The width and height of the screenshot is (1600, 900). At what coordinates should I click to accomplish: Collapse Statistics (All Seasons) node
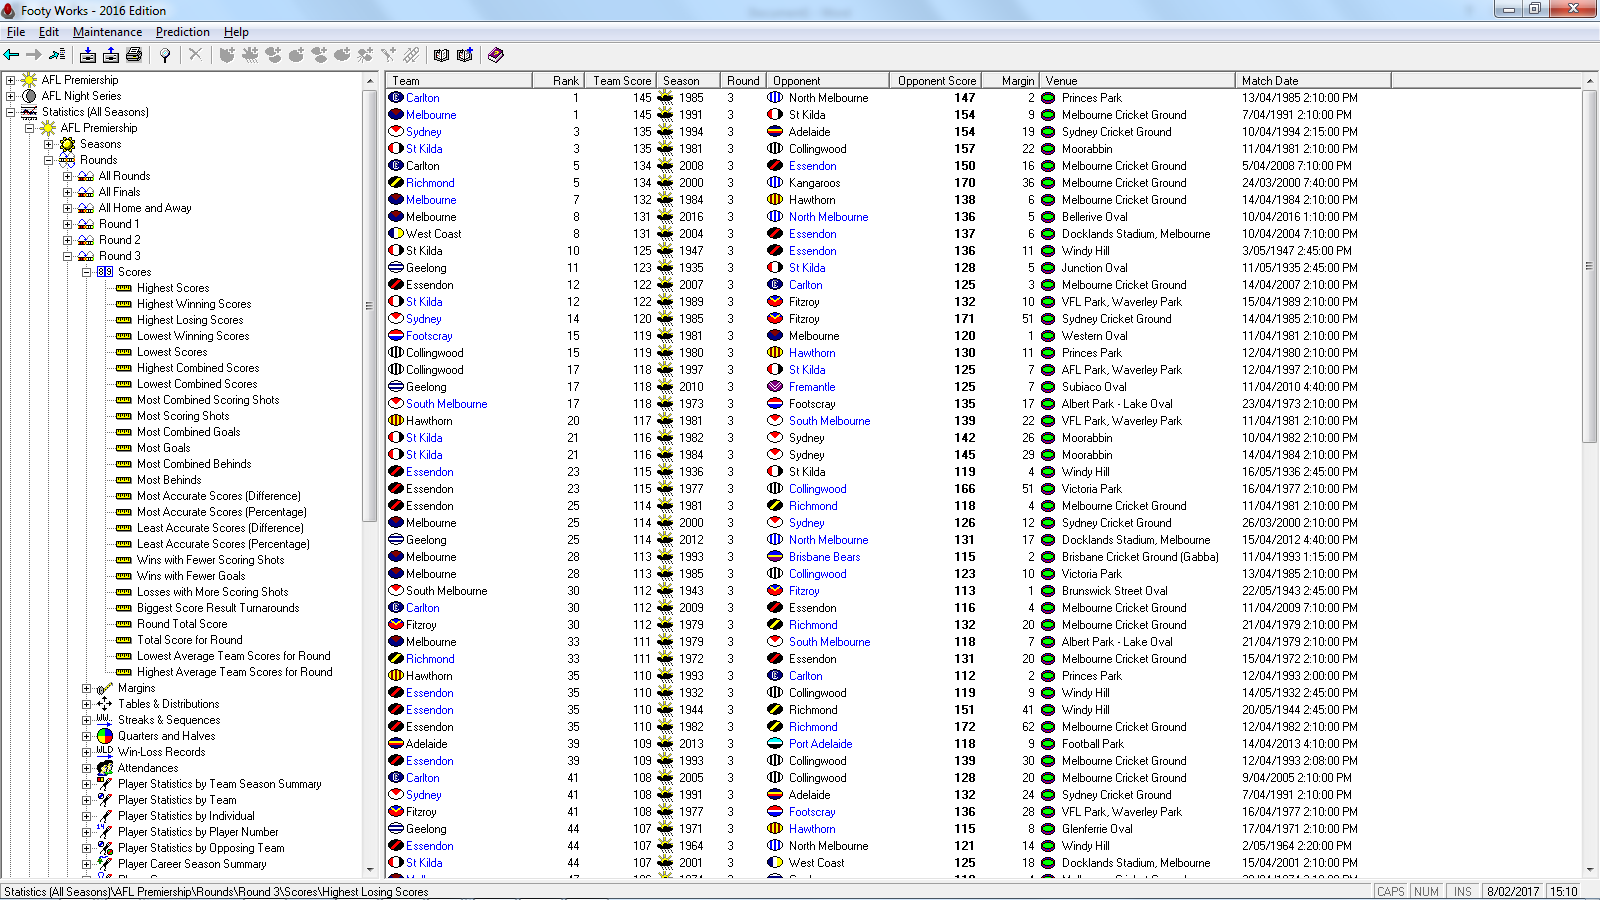tap(10, 112)
